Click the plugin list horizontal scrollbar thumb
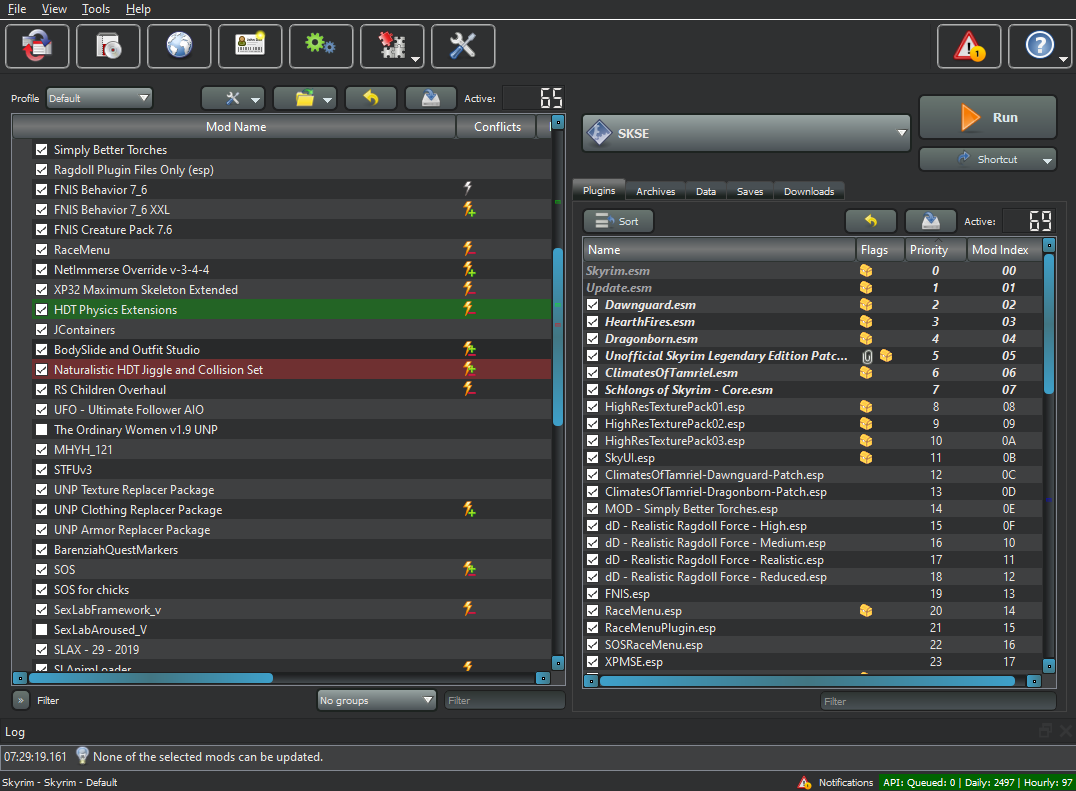Screen dimensions: 1076x791 807,681
